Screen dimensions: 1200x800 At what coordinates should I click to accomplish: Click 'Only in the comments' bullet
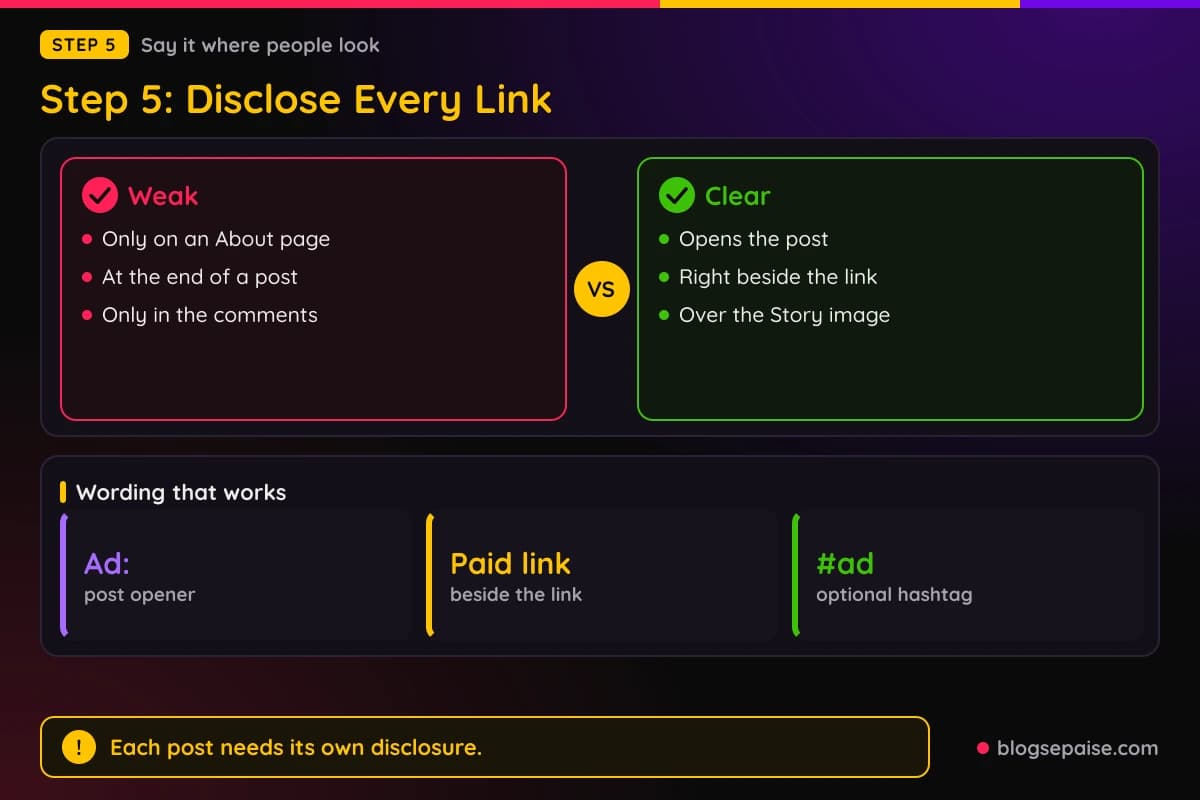[x=210, y=315]
